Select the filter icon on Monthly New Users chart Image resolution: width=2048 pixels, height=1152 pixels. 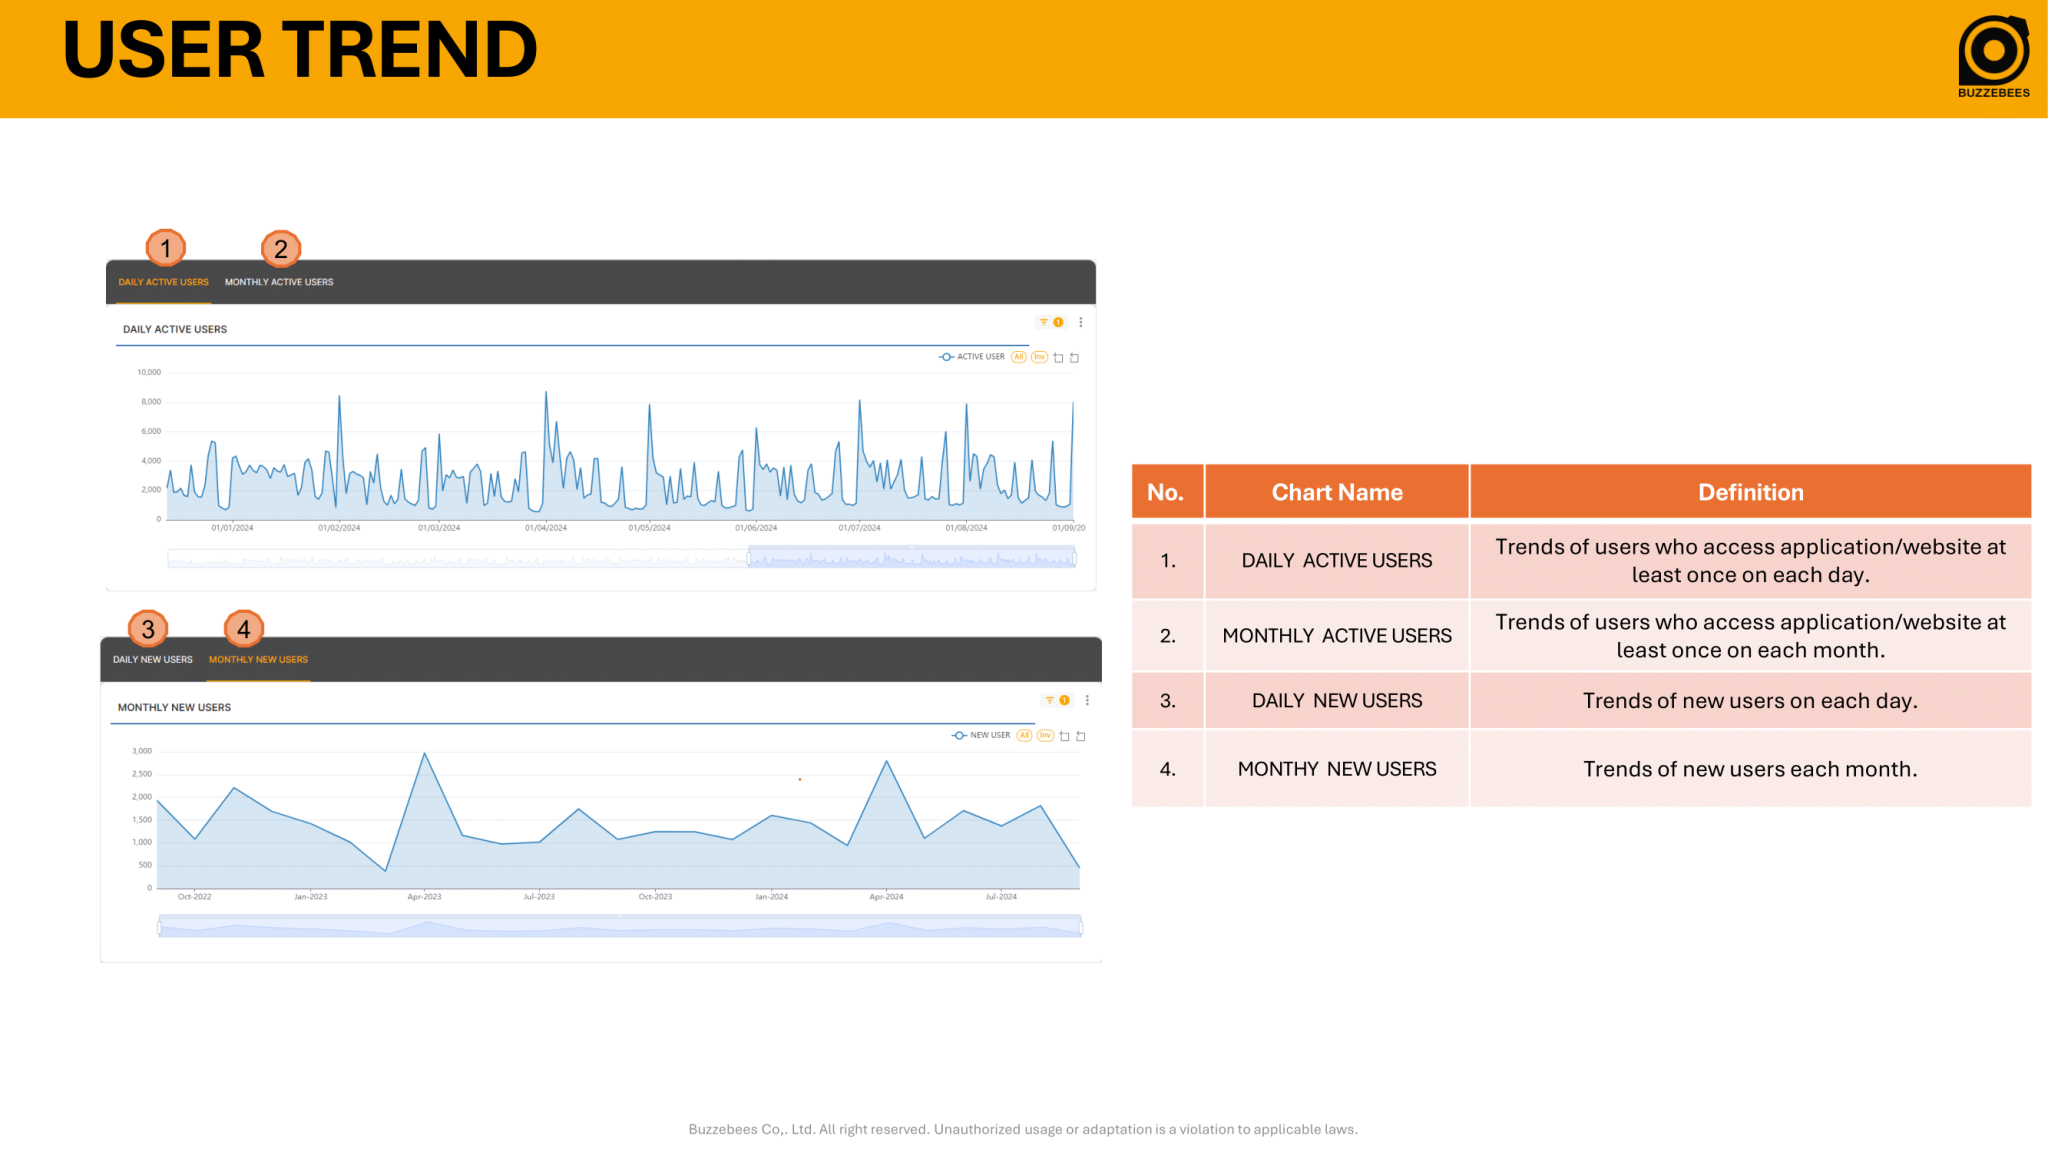1050,700
